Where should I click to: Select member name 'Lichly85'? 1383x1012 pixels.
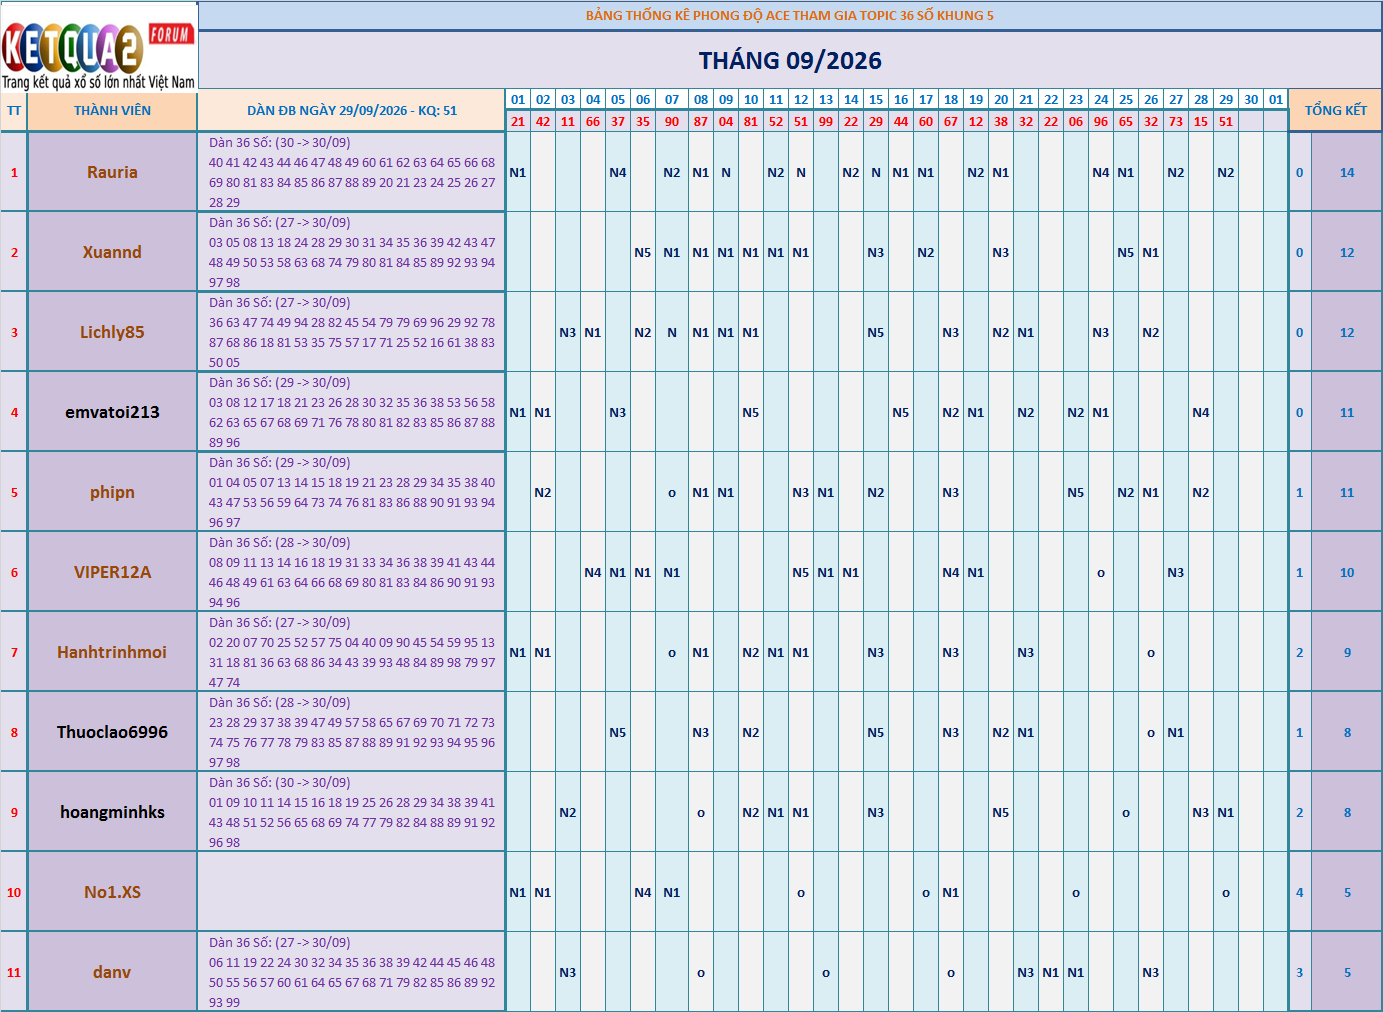(112, 332)
